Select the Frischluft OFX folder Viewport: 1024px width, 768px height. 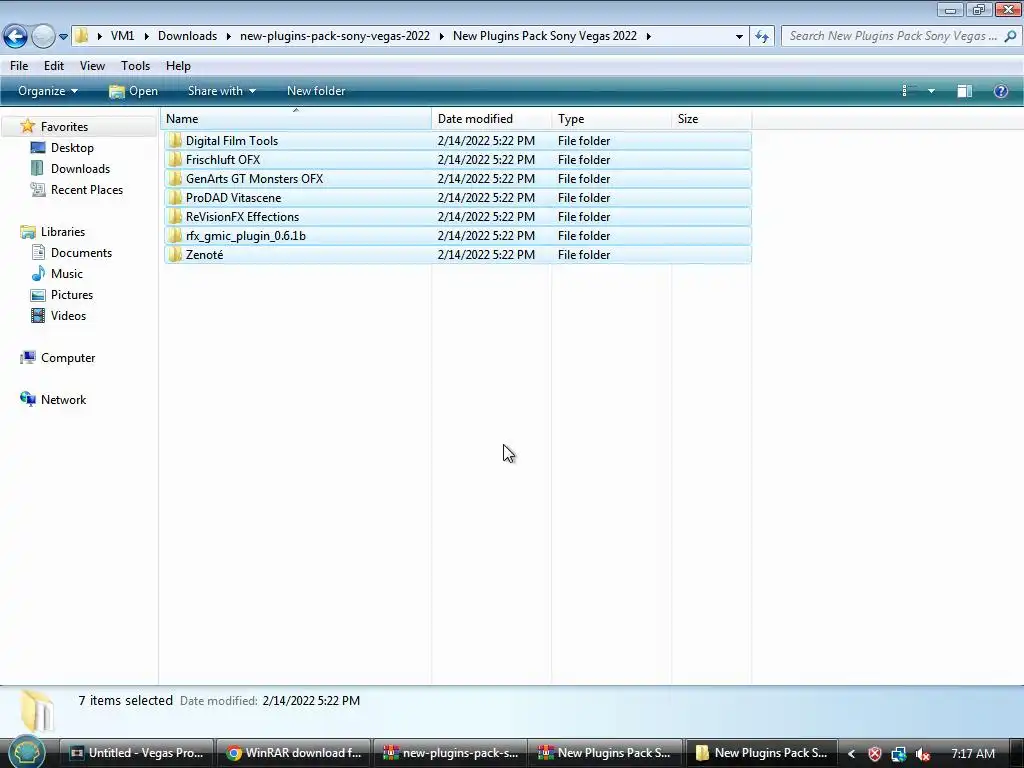pyautogui.click(x=458, y=160)
